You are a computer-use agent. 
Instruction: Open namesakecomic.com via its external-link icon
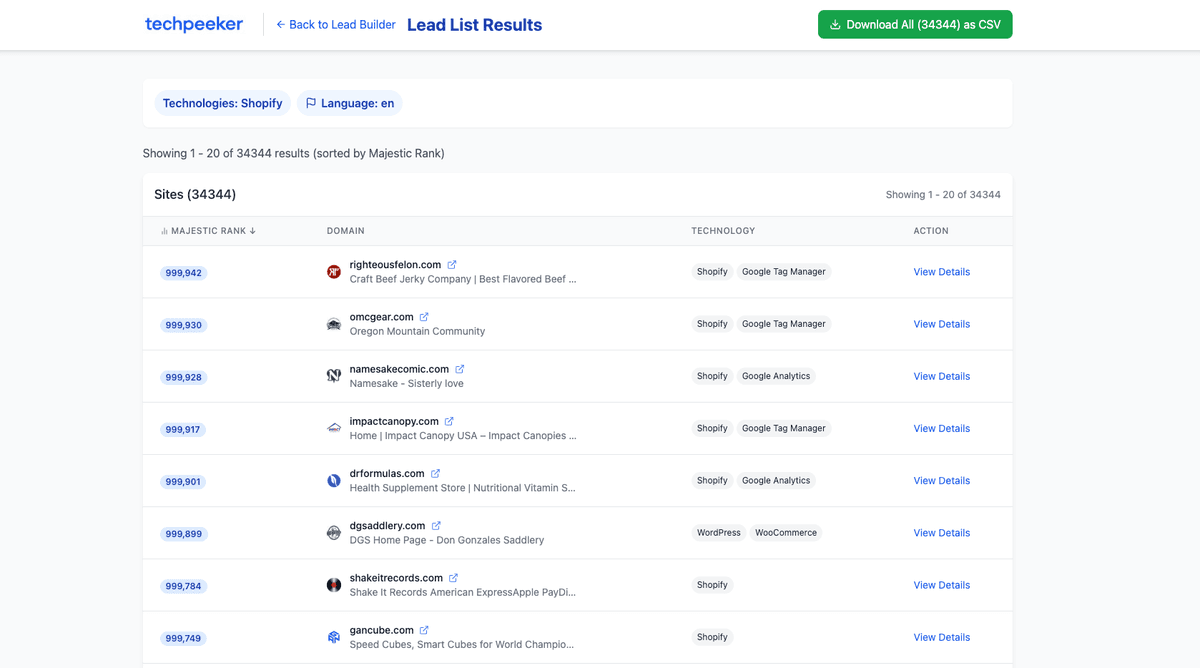pos(459,368)
